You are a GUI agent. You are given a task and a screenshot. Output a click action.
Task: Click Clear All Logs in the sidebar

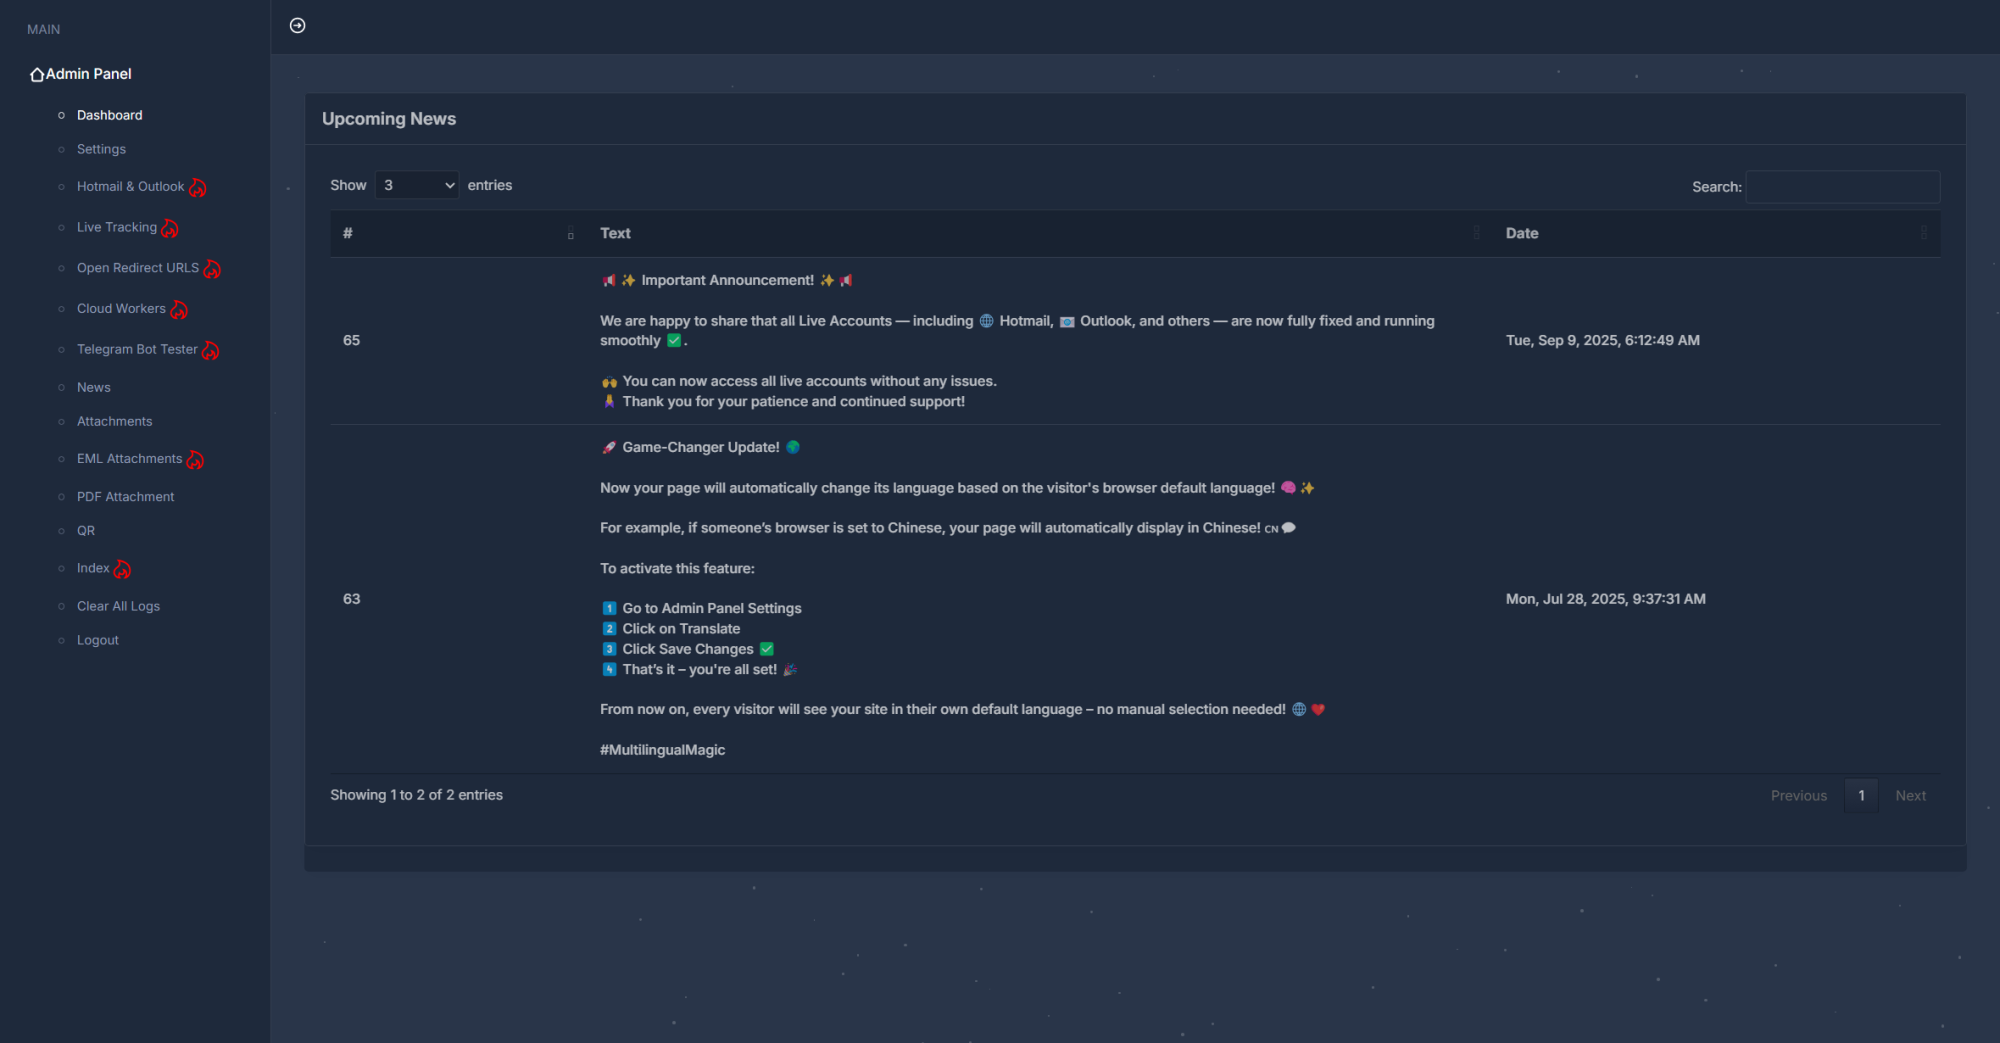(x=118, y=606)
